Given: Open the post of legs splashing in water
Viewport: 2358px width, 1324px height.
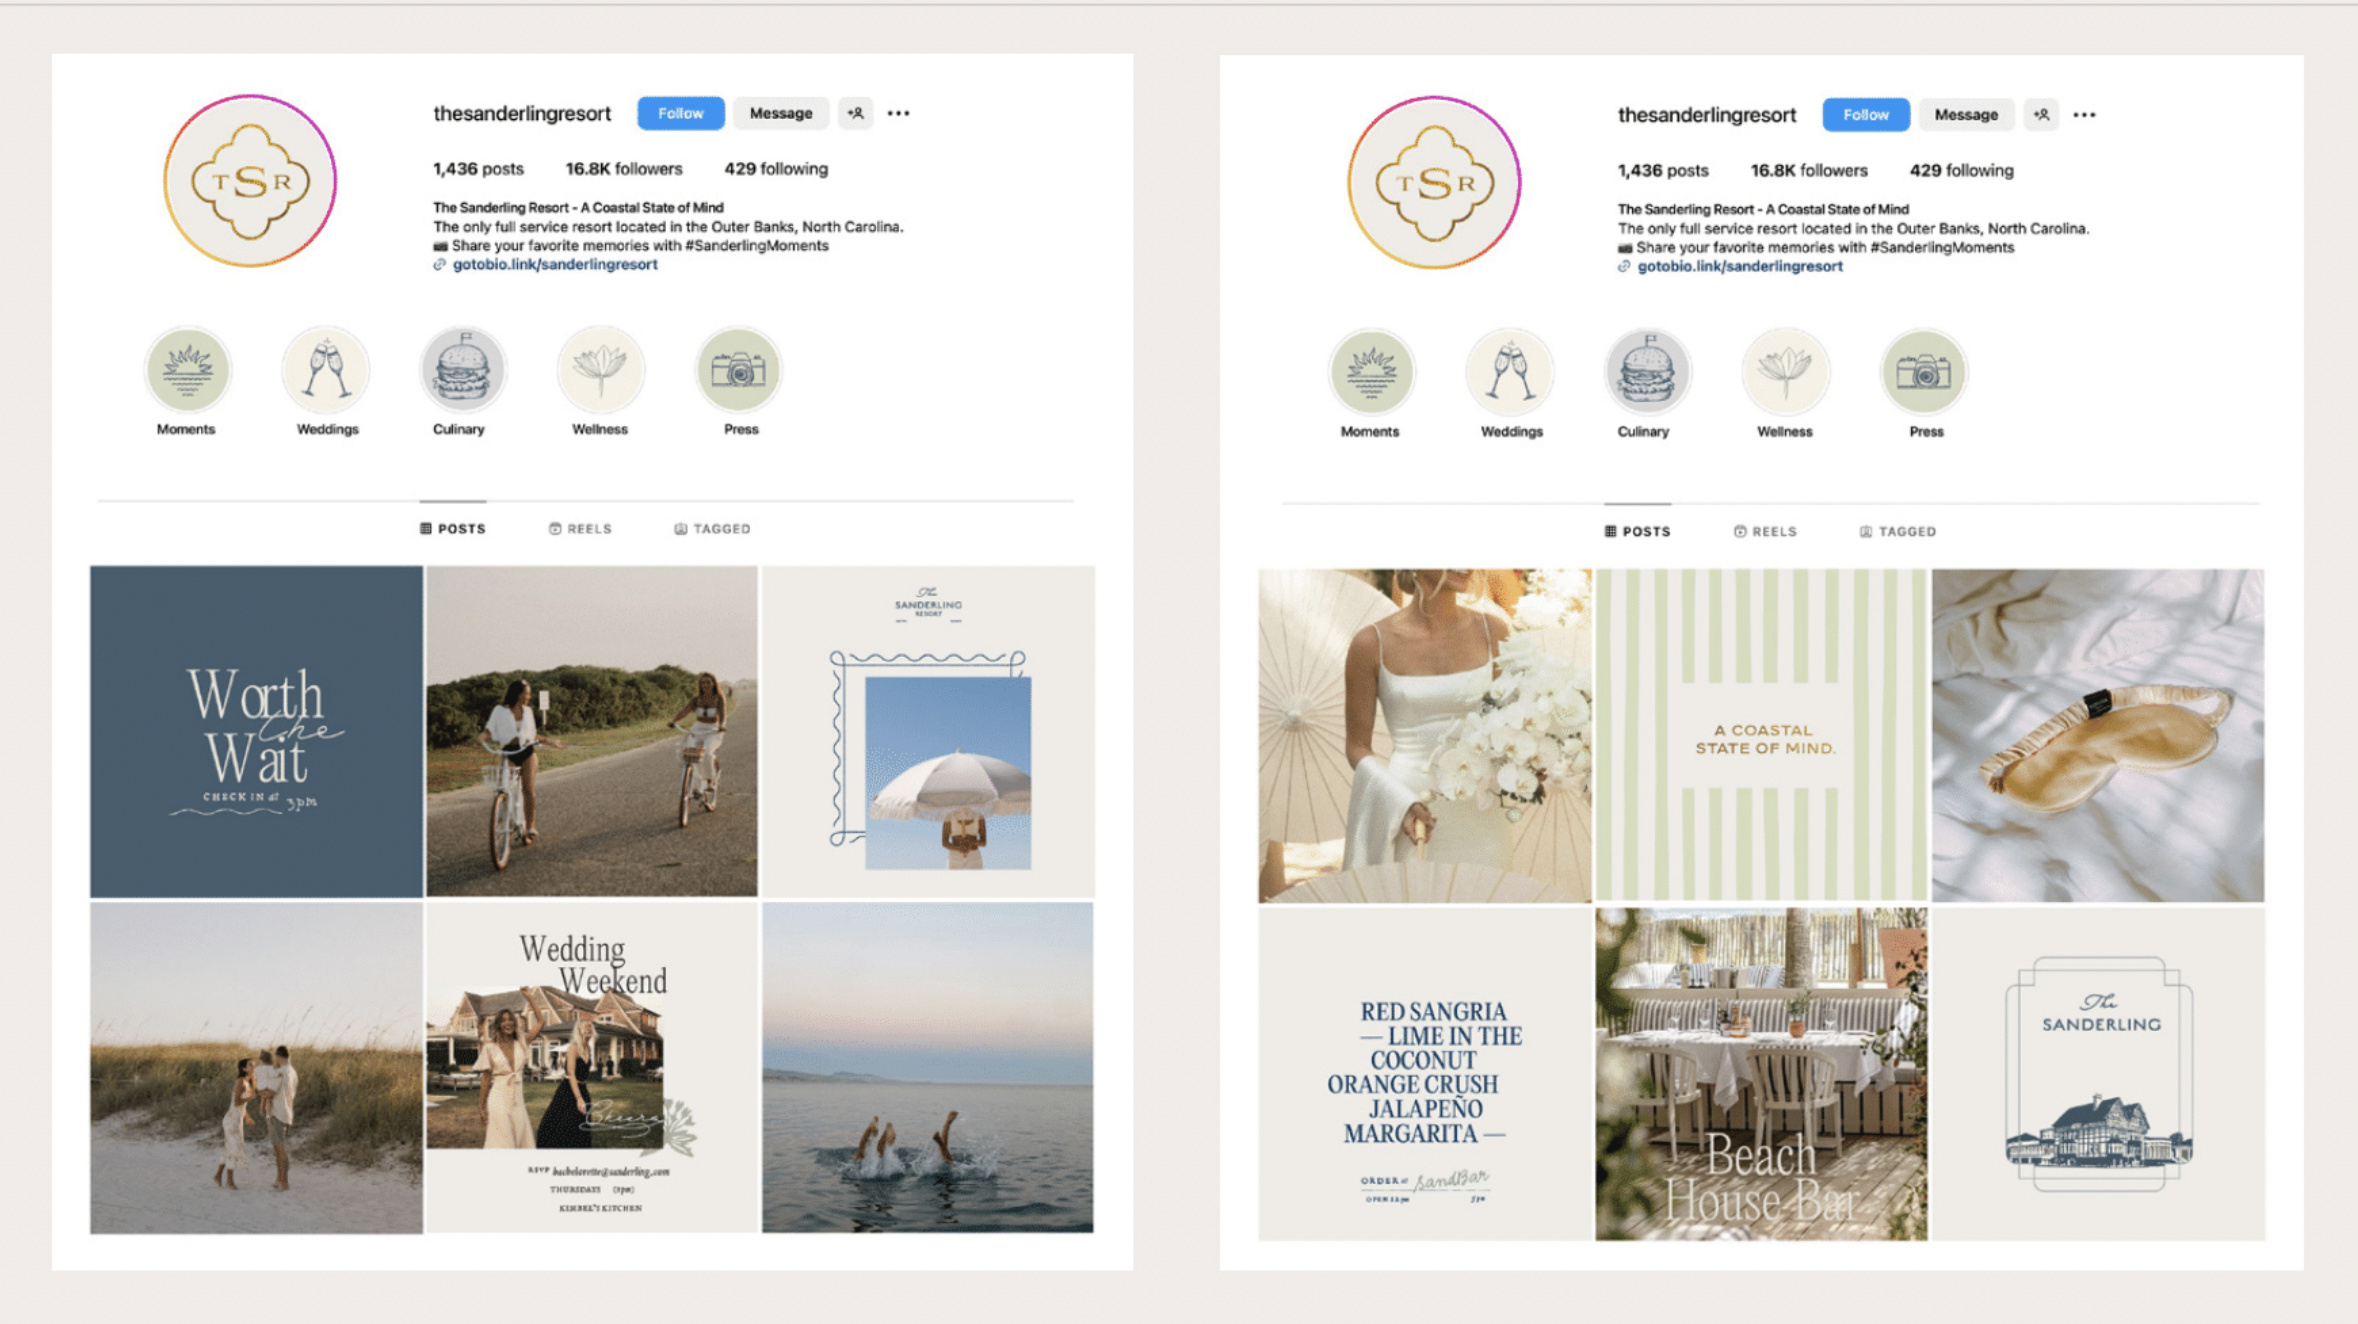Looking at the screenshot, I should pos(928,1068).
